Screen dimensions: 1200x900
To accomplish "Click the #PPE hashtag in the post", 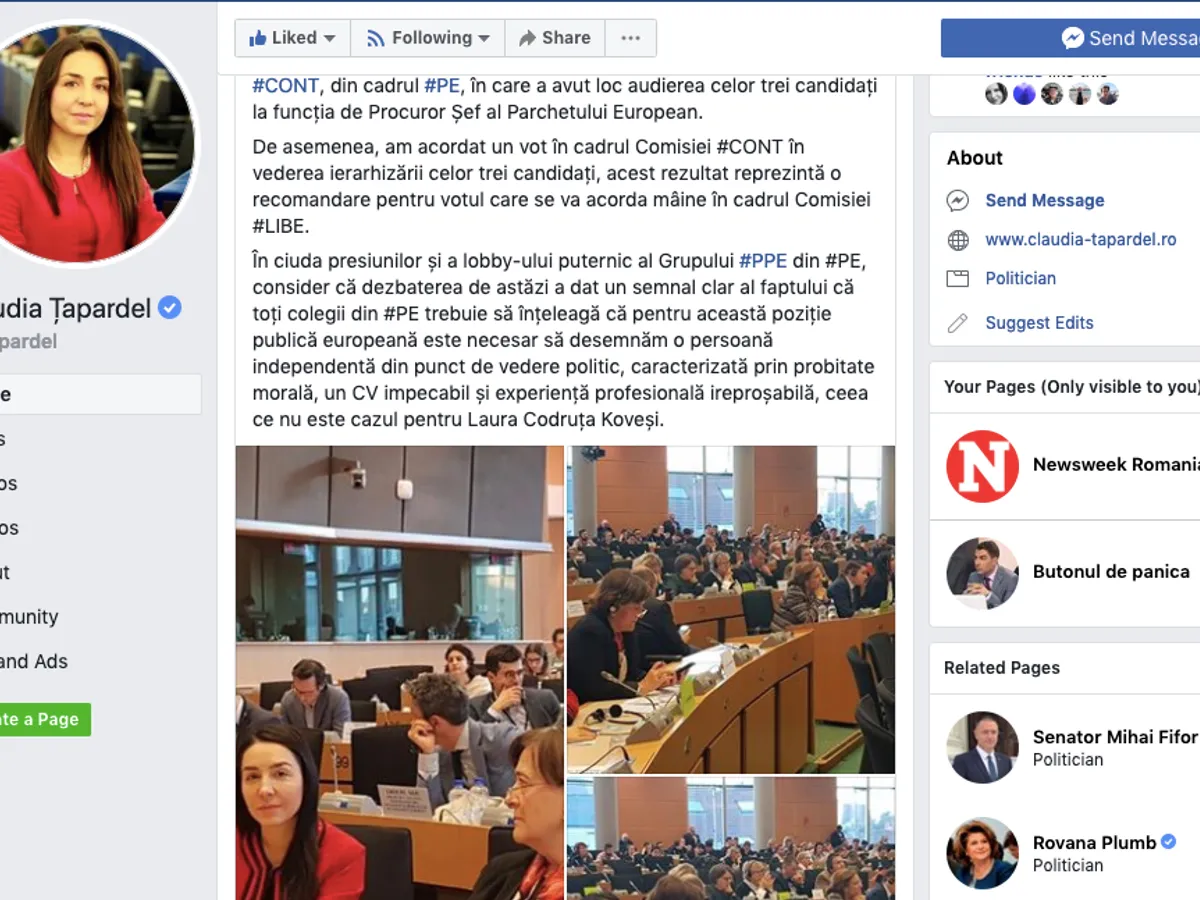I will coord(763,261).
